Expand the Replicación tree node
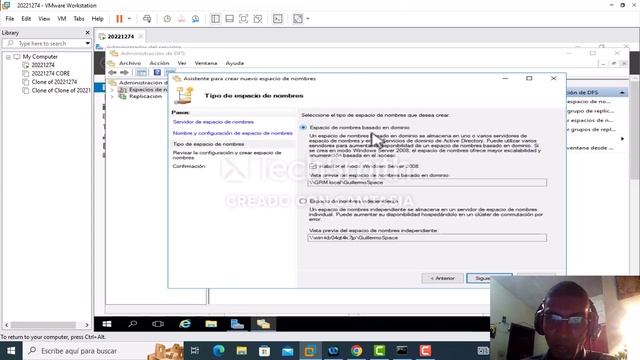Screen dimensions: 640x360 tap(112, 97)
